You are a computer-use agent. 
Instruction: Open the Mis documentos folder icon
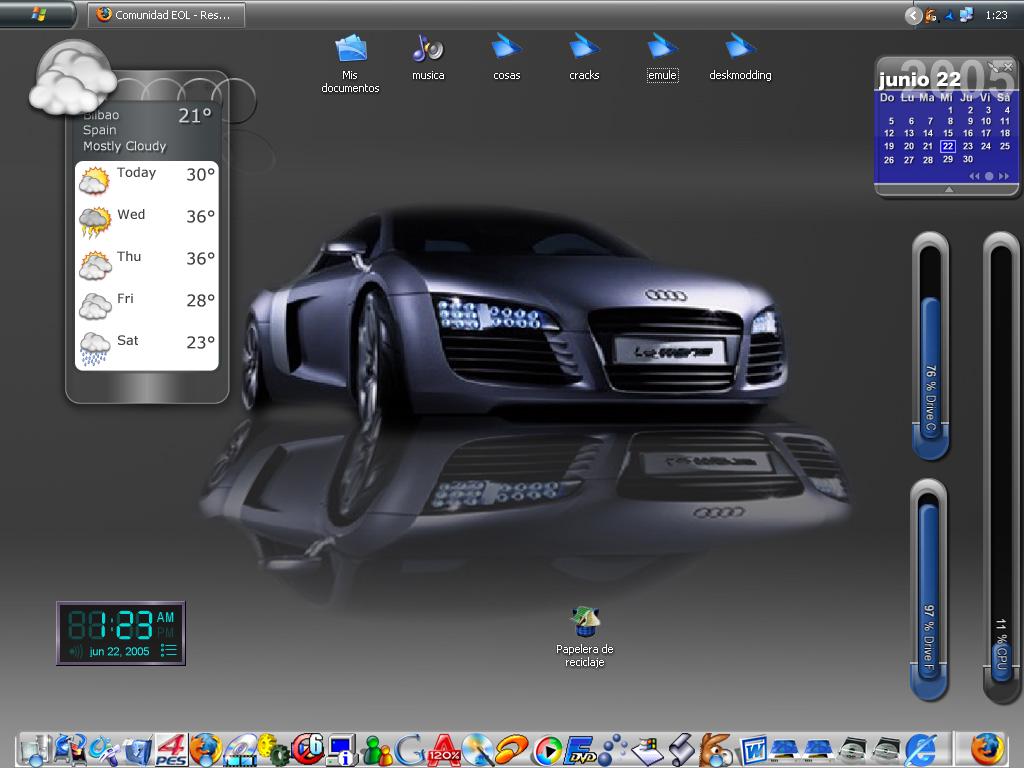point(350,48)
